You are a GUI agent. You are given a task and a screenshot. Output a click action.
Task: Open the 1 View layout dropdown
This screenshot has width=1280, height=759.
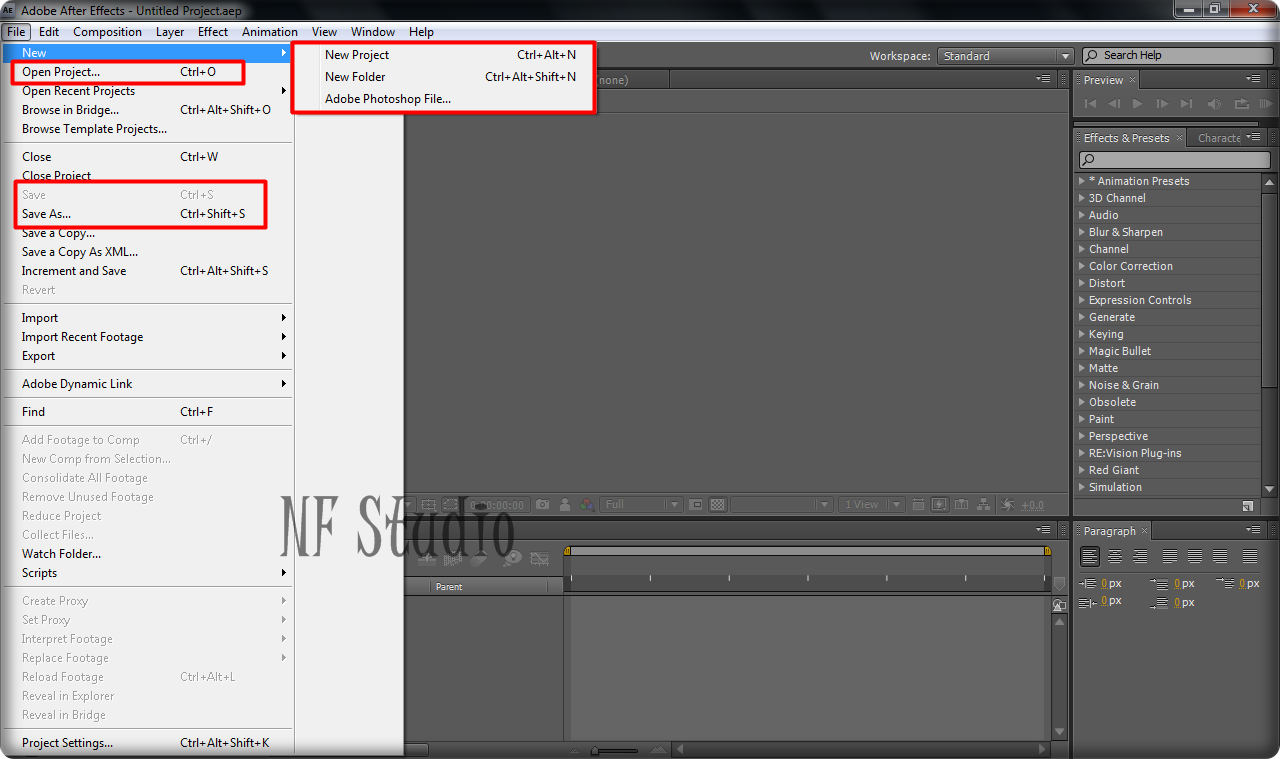[x=872, y=504]
